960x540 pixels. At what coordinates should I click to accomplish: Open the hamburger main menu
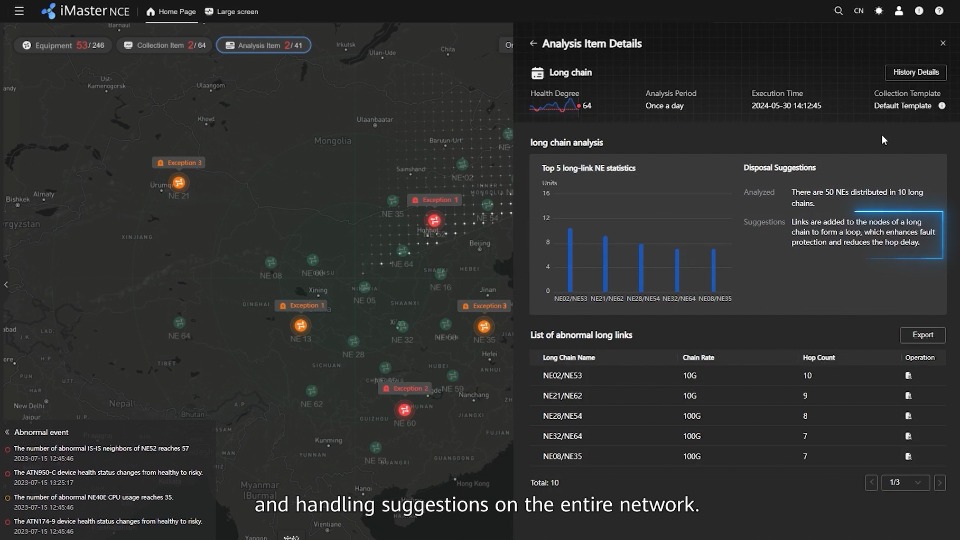click(19, 11)
